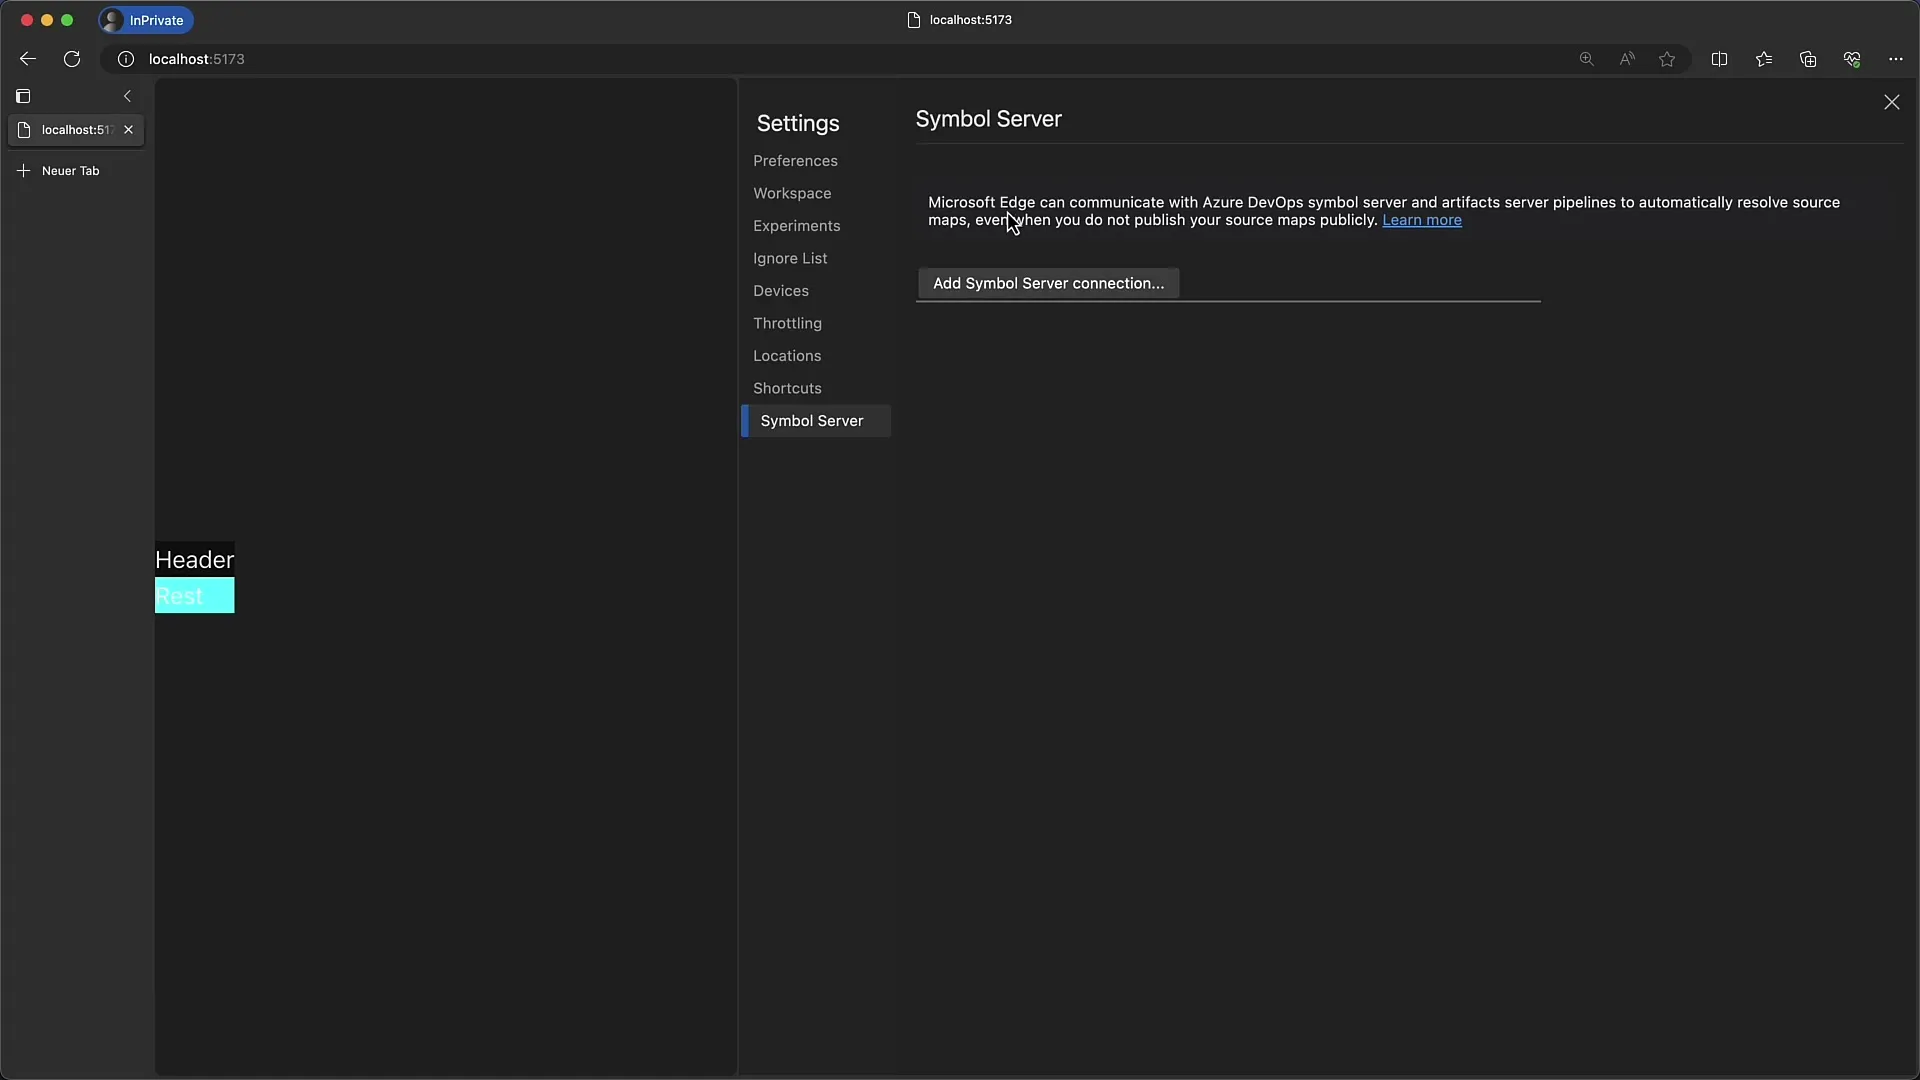The width and height of the screenshot is (1920, 1080).
Task: Open split screen icon in toolbar
Action: point(1719,59)
